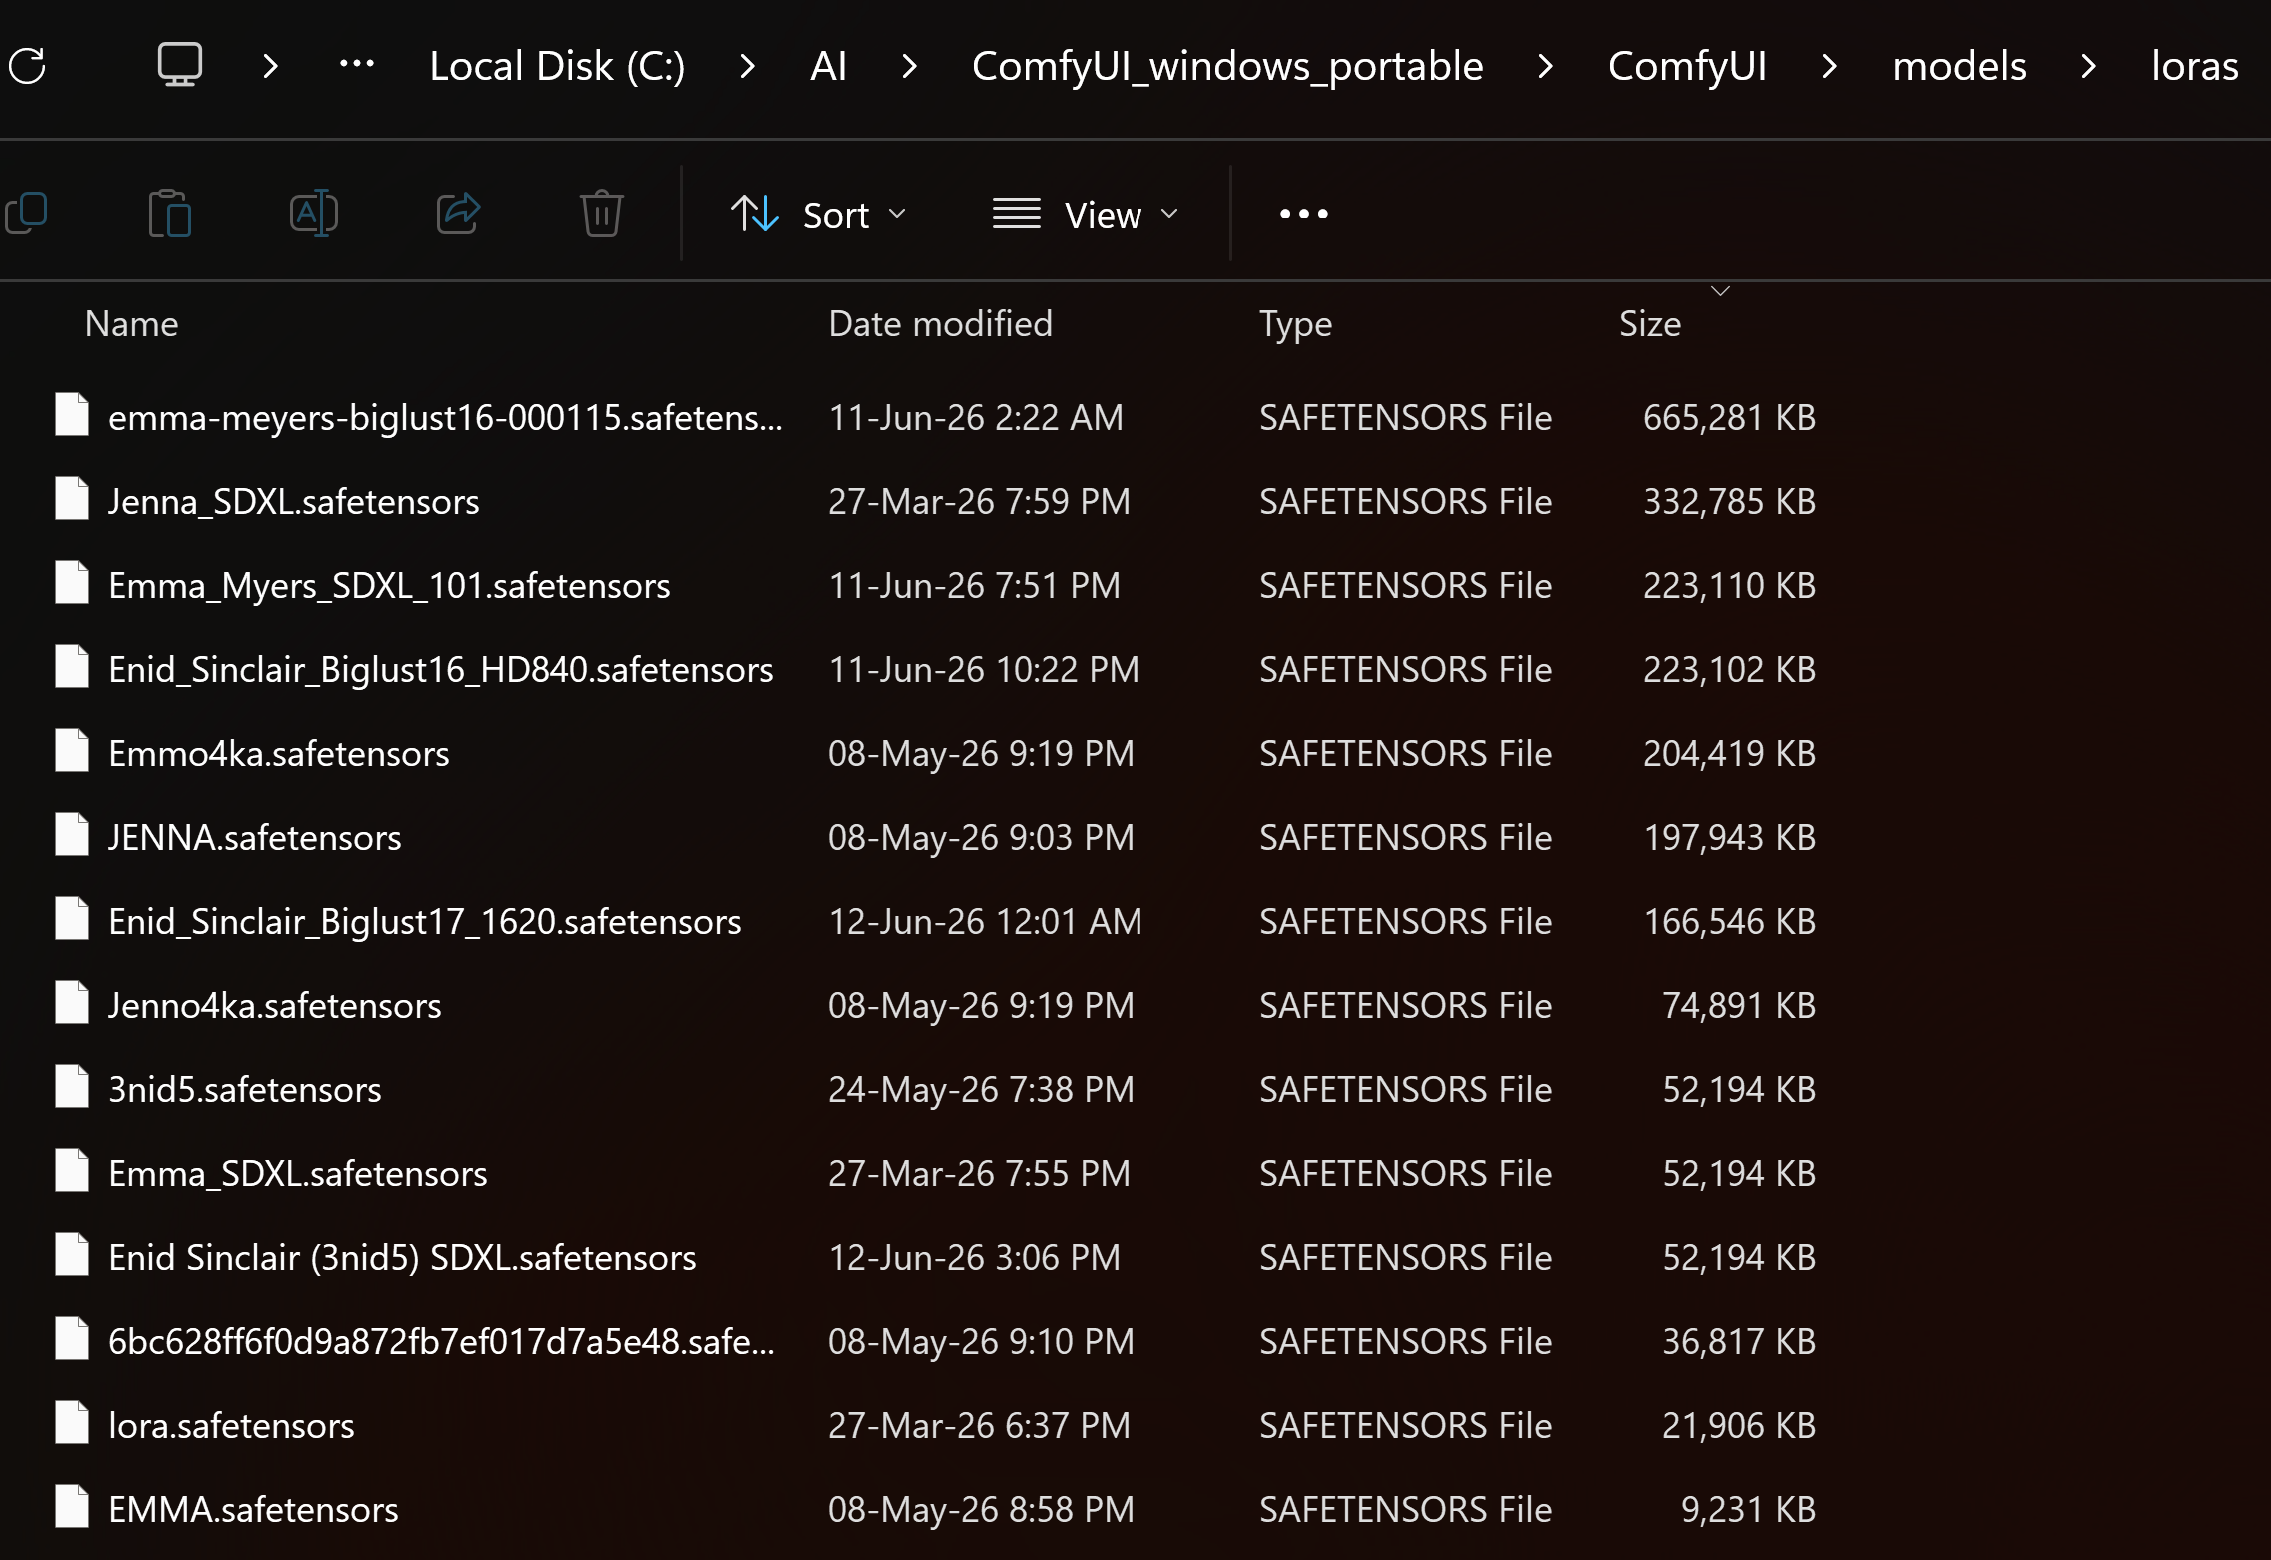Click the loras breadcrumb
Image resolution: width=2271 pixels, height=1560 pixels.
point(2194,66)
